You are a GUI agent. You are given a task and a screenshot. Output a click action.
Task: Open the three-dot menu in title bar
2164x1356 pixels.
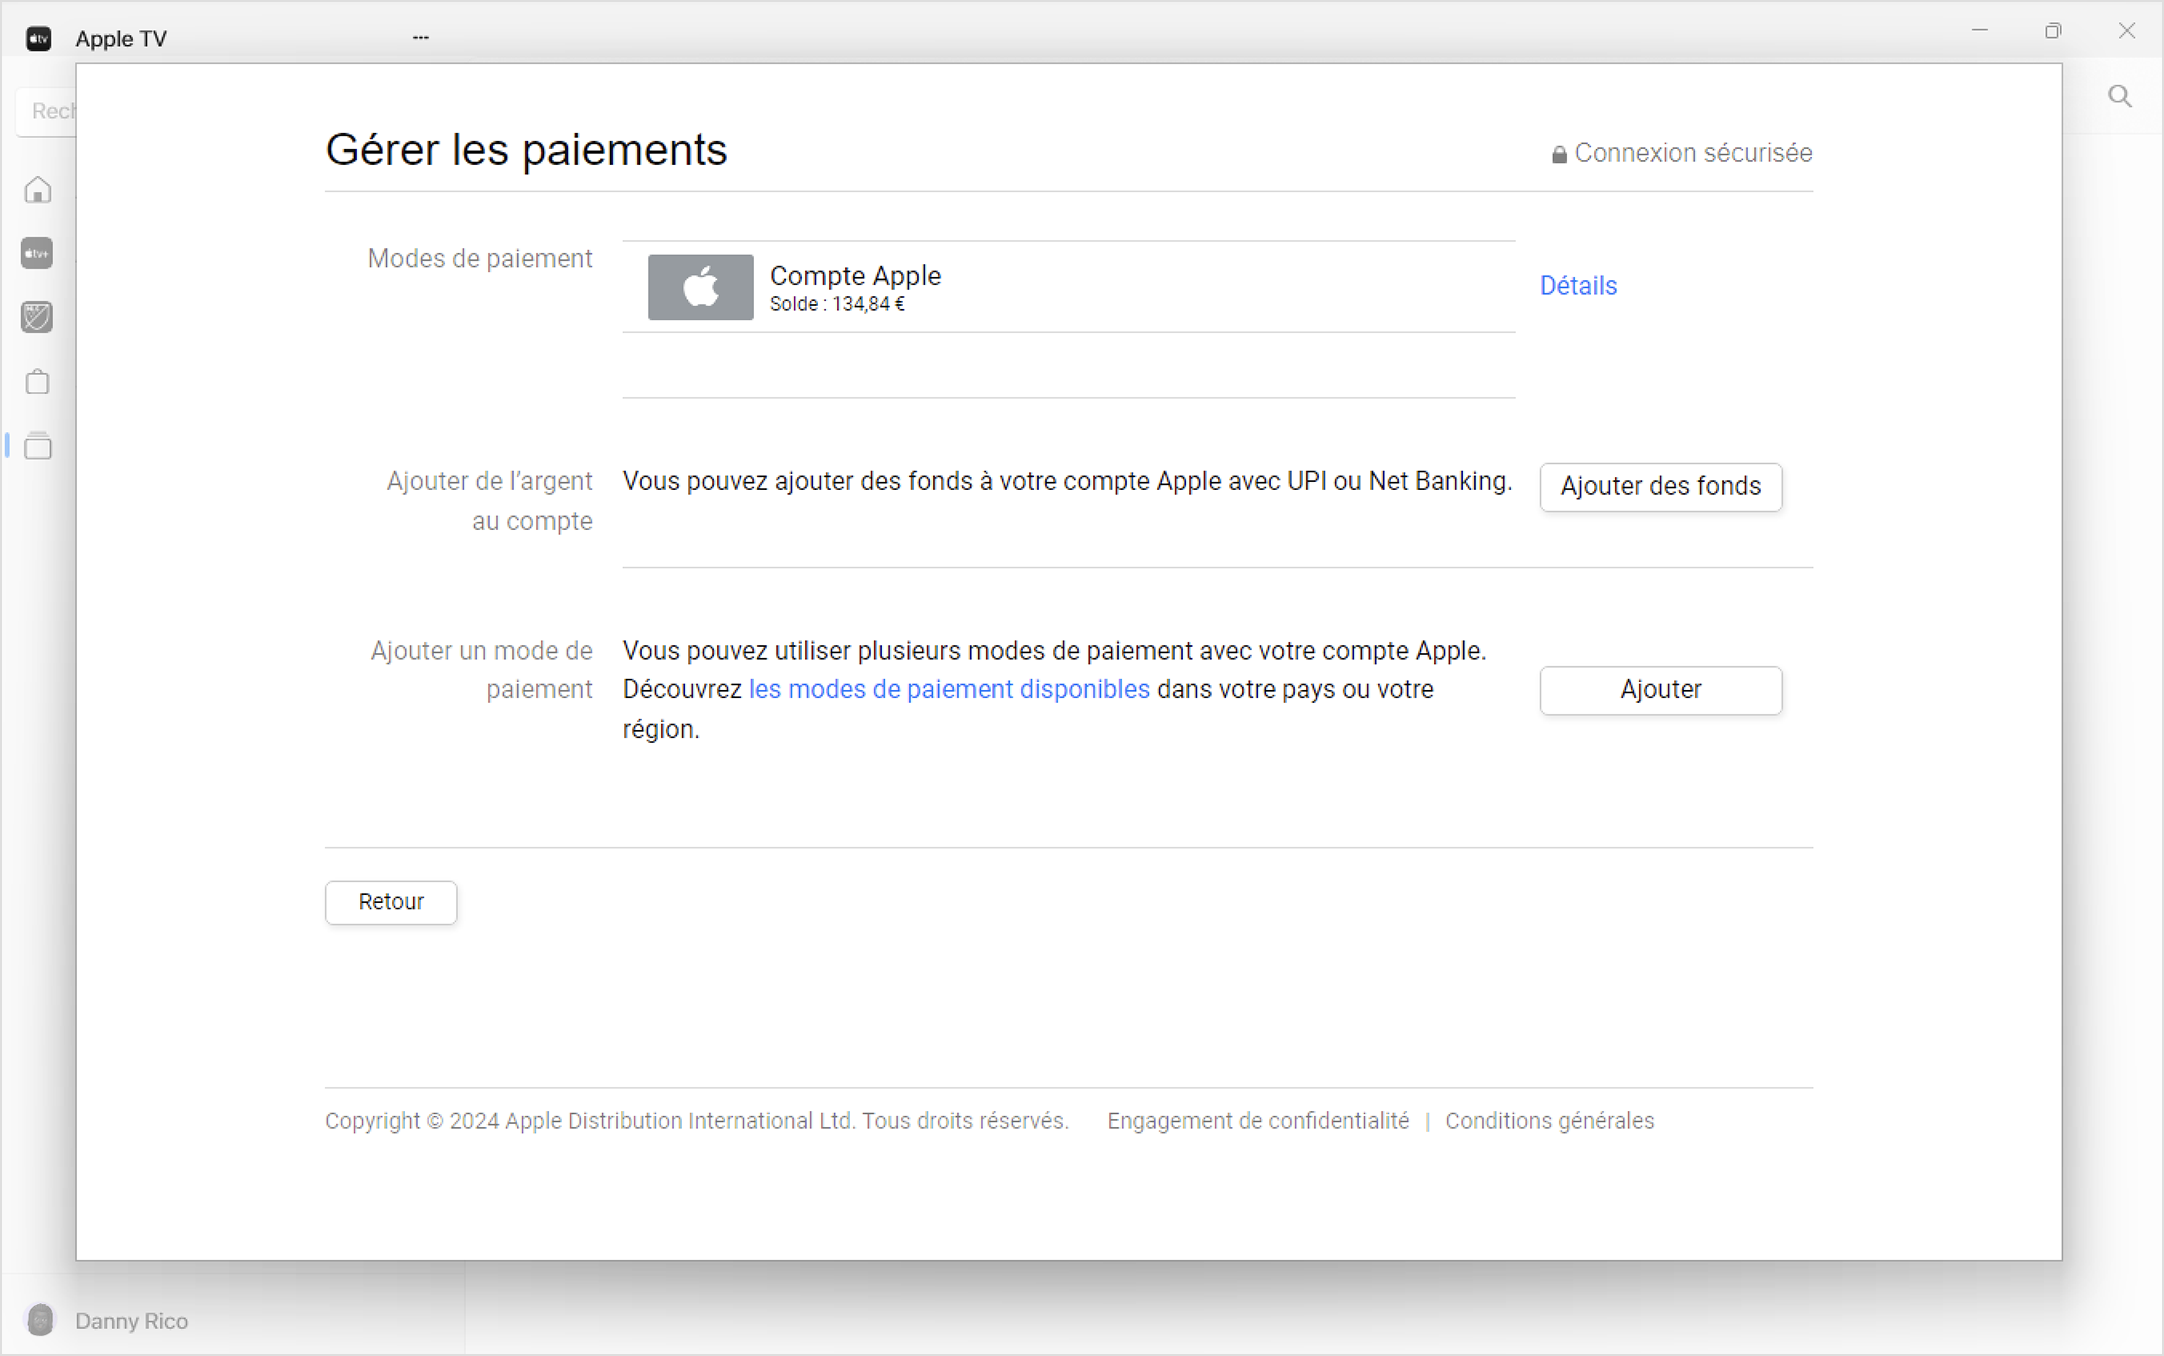(421, 38)
